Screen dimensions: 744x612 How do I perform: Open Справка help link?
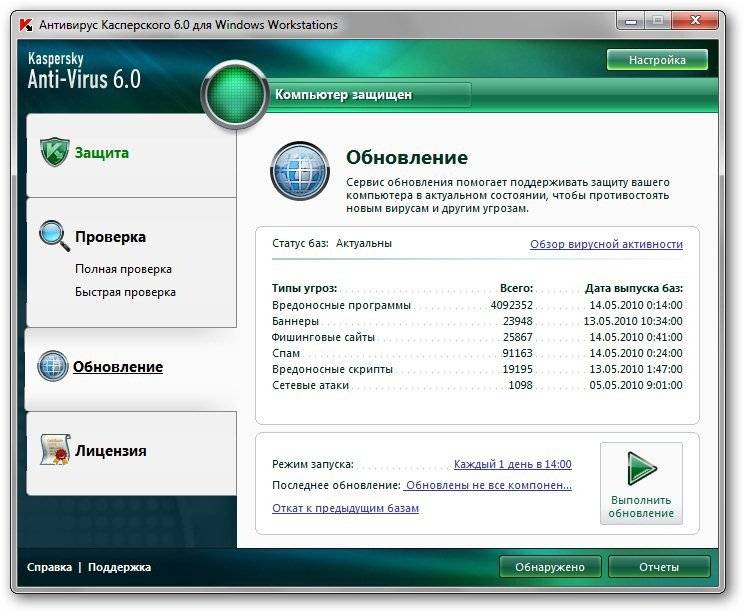pyautogui.click(x=49, y=567)
